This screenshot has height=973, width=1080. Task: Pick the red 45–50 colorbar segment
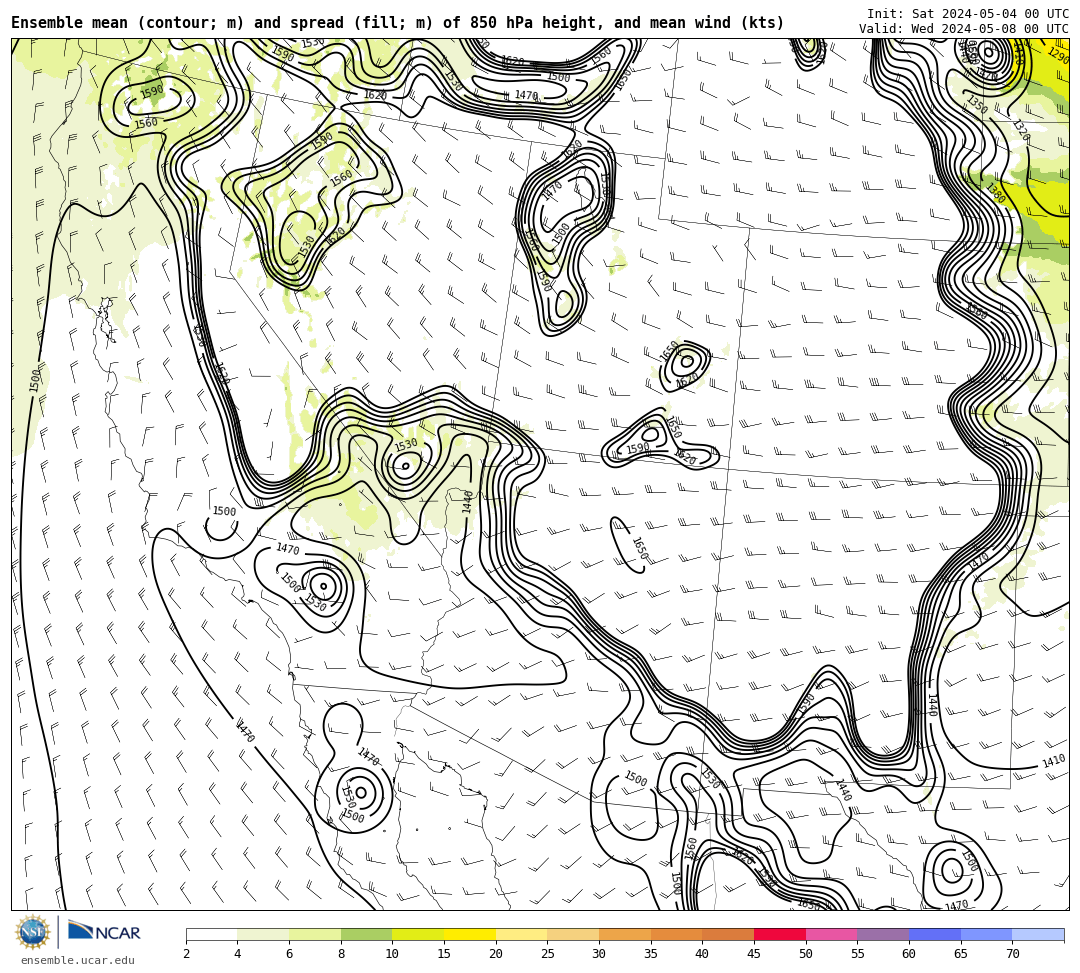click(780, 934)
